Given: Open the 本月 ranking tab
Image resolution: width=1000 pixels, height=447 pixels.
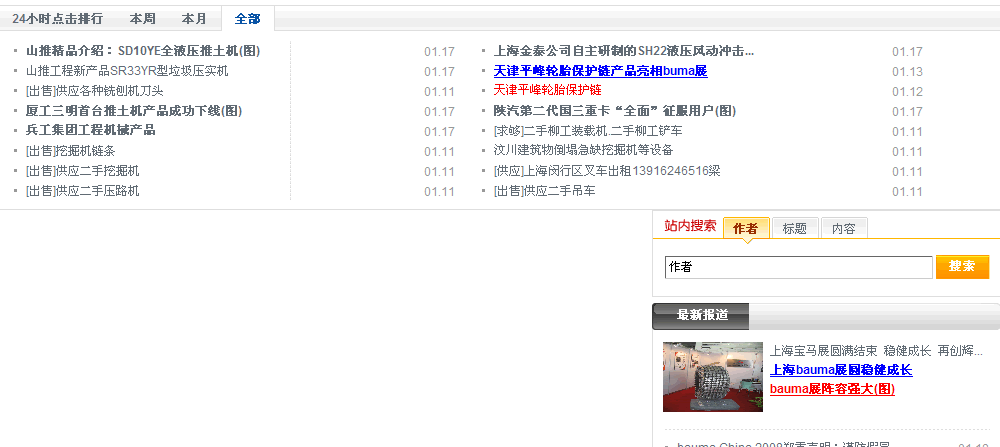Looking at the screenshot, I should coord(194,18).
